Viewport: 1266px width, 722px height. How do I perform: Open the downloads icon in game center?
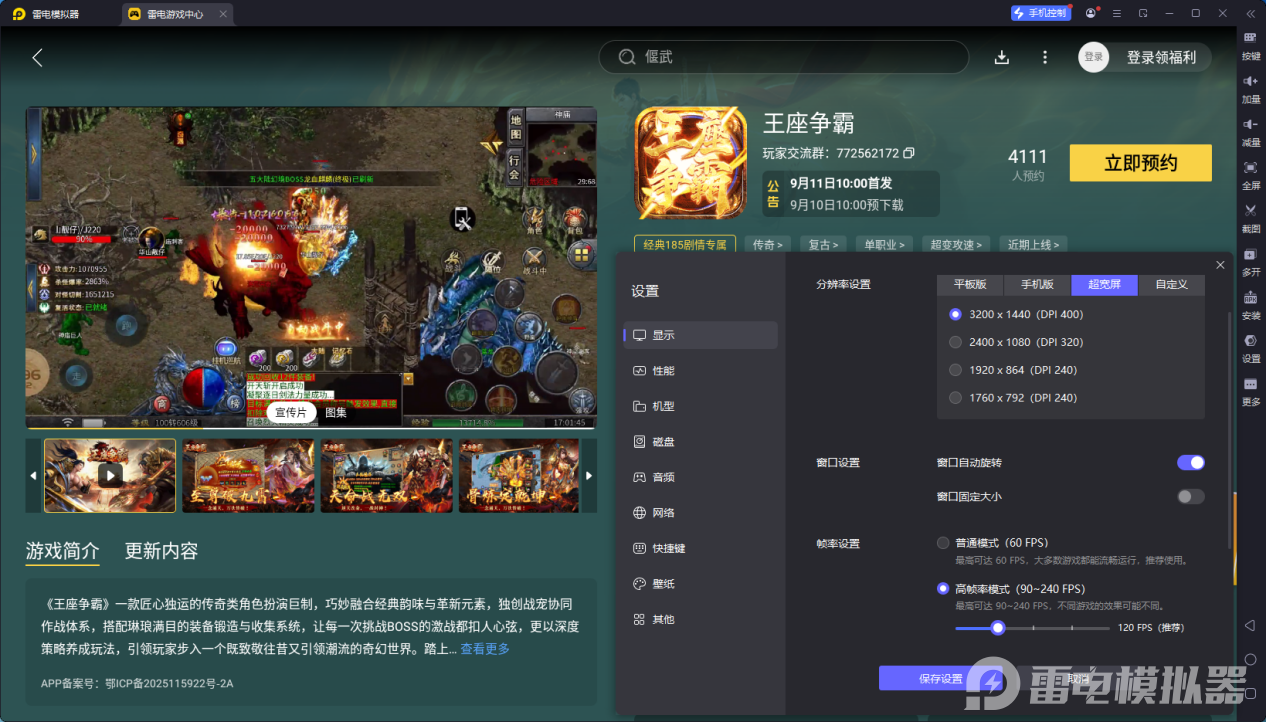click(x=1002, y=57)
